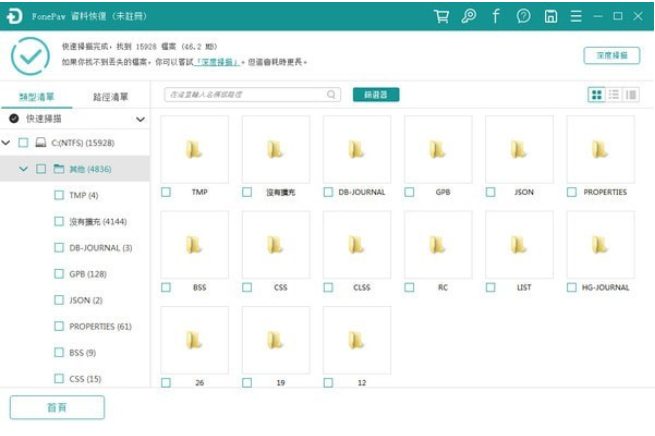The image size is (655, 436).
Task: Open the Facebook icon in title bar
Action: coord(496,16)
